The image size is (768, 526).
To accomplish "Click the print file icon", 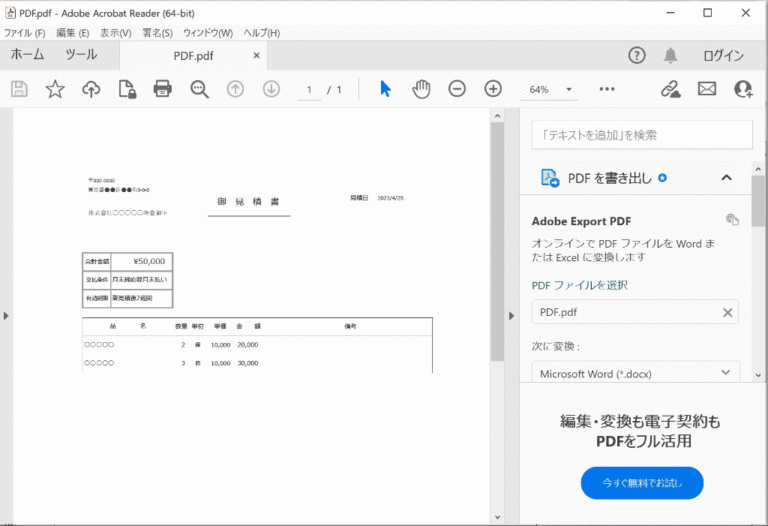I will coord(163,89).
